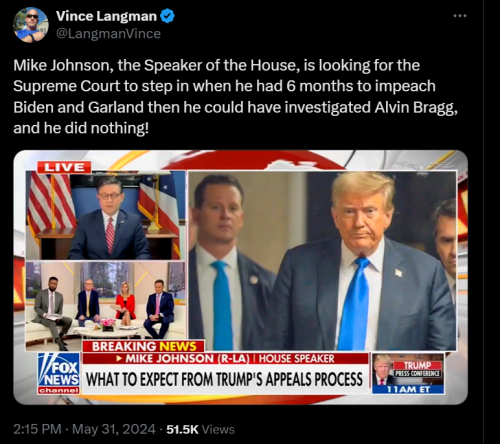
Task: Click the blue verified badge
Action: pos(167,16)
